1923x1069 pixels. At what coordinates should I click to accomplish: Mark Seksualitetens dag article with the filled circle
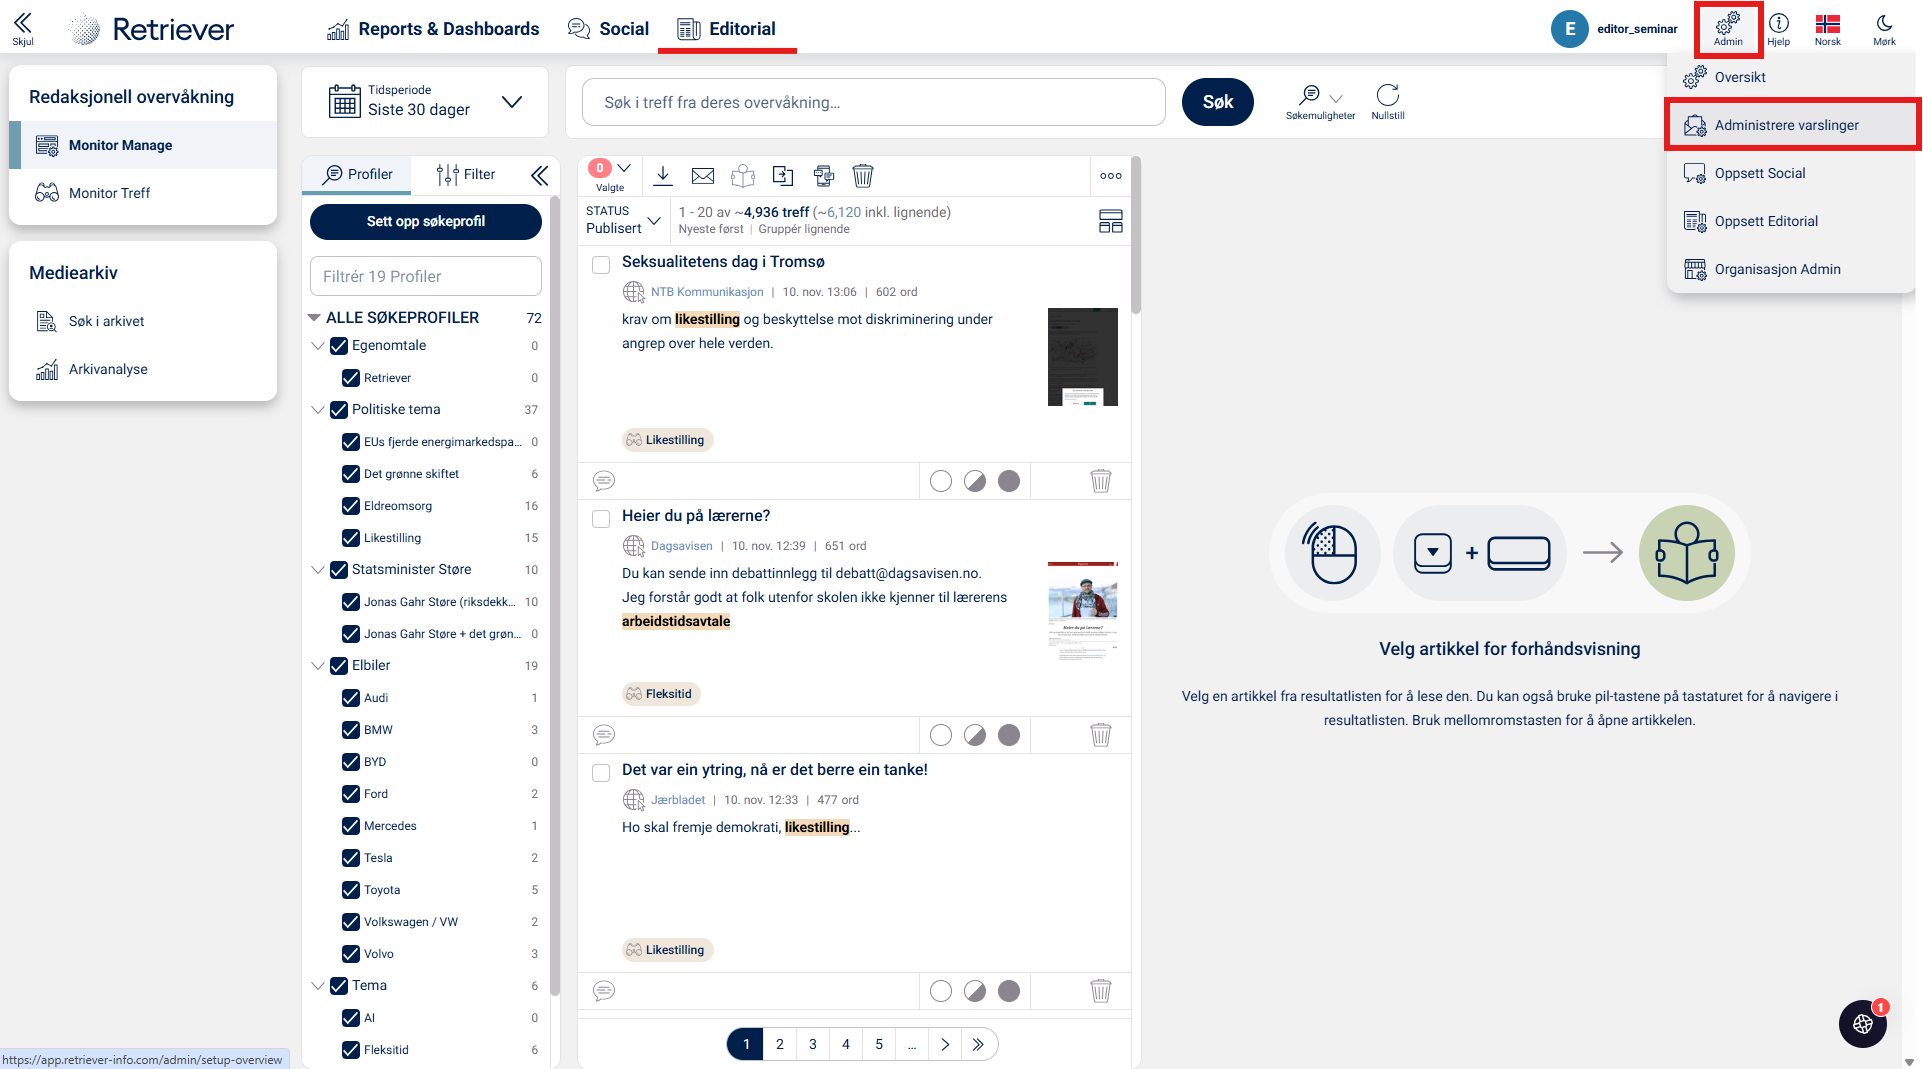click(x=1009, y=481)
